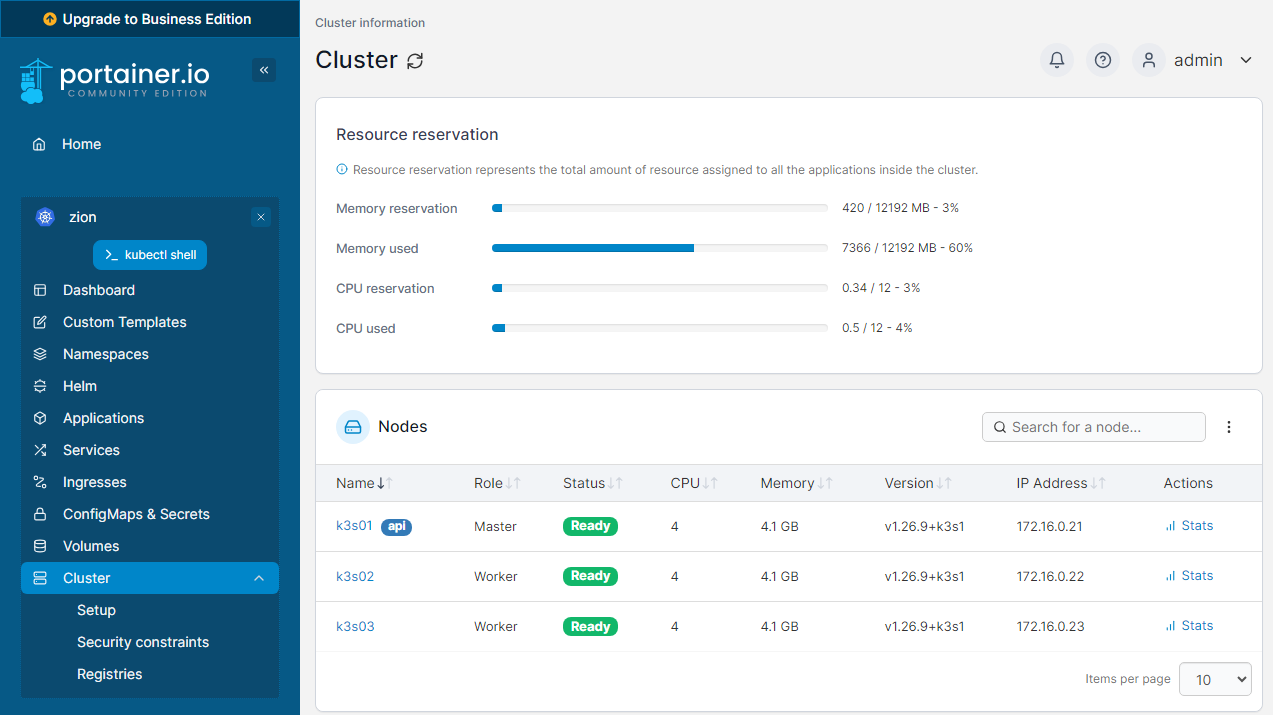This screenshot has width=1273, height=715.
Task: Click the info icon beside the reservation note
Action: tap(342, 170)
